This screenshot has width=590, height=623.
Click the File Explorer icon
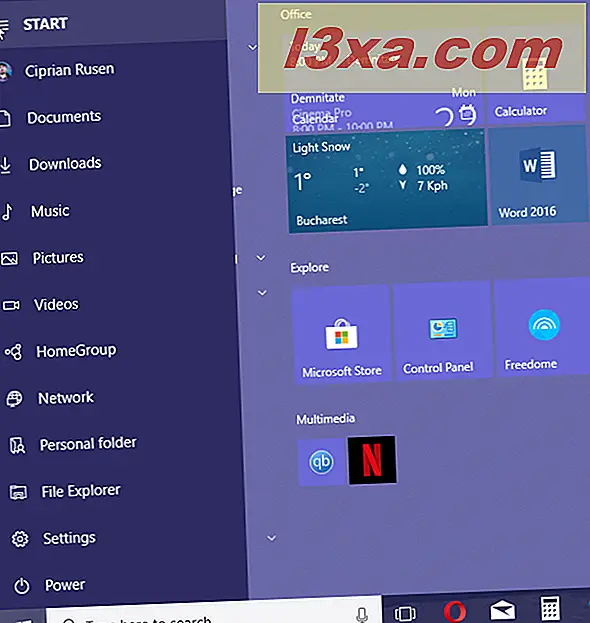pyautogui.click(x=18, y=493)
